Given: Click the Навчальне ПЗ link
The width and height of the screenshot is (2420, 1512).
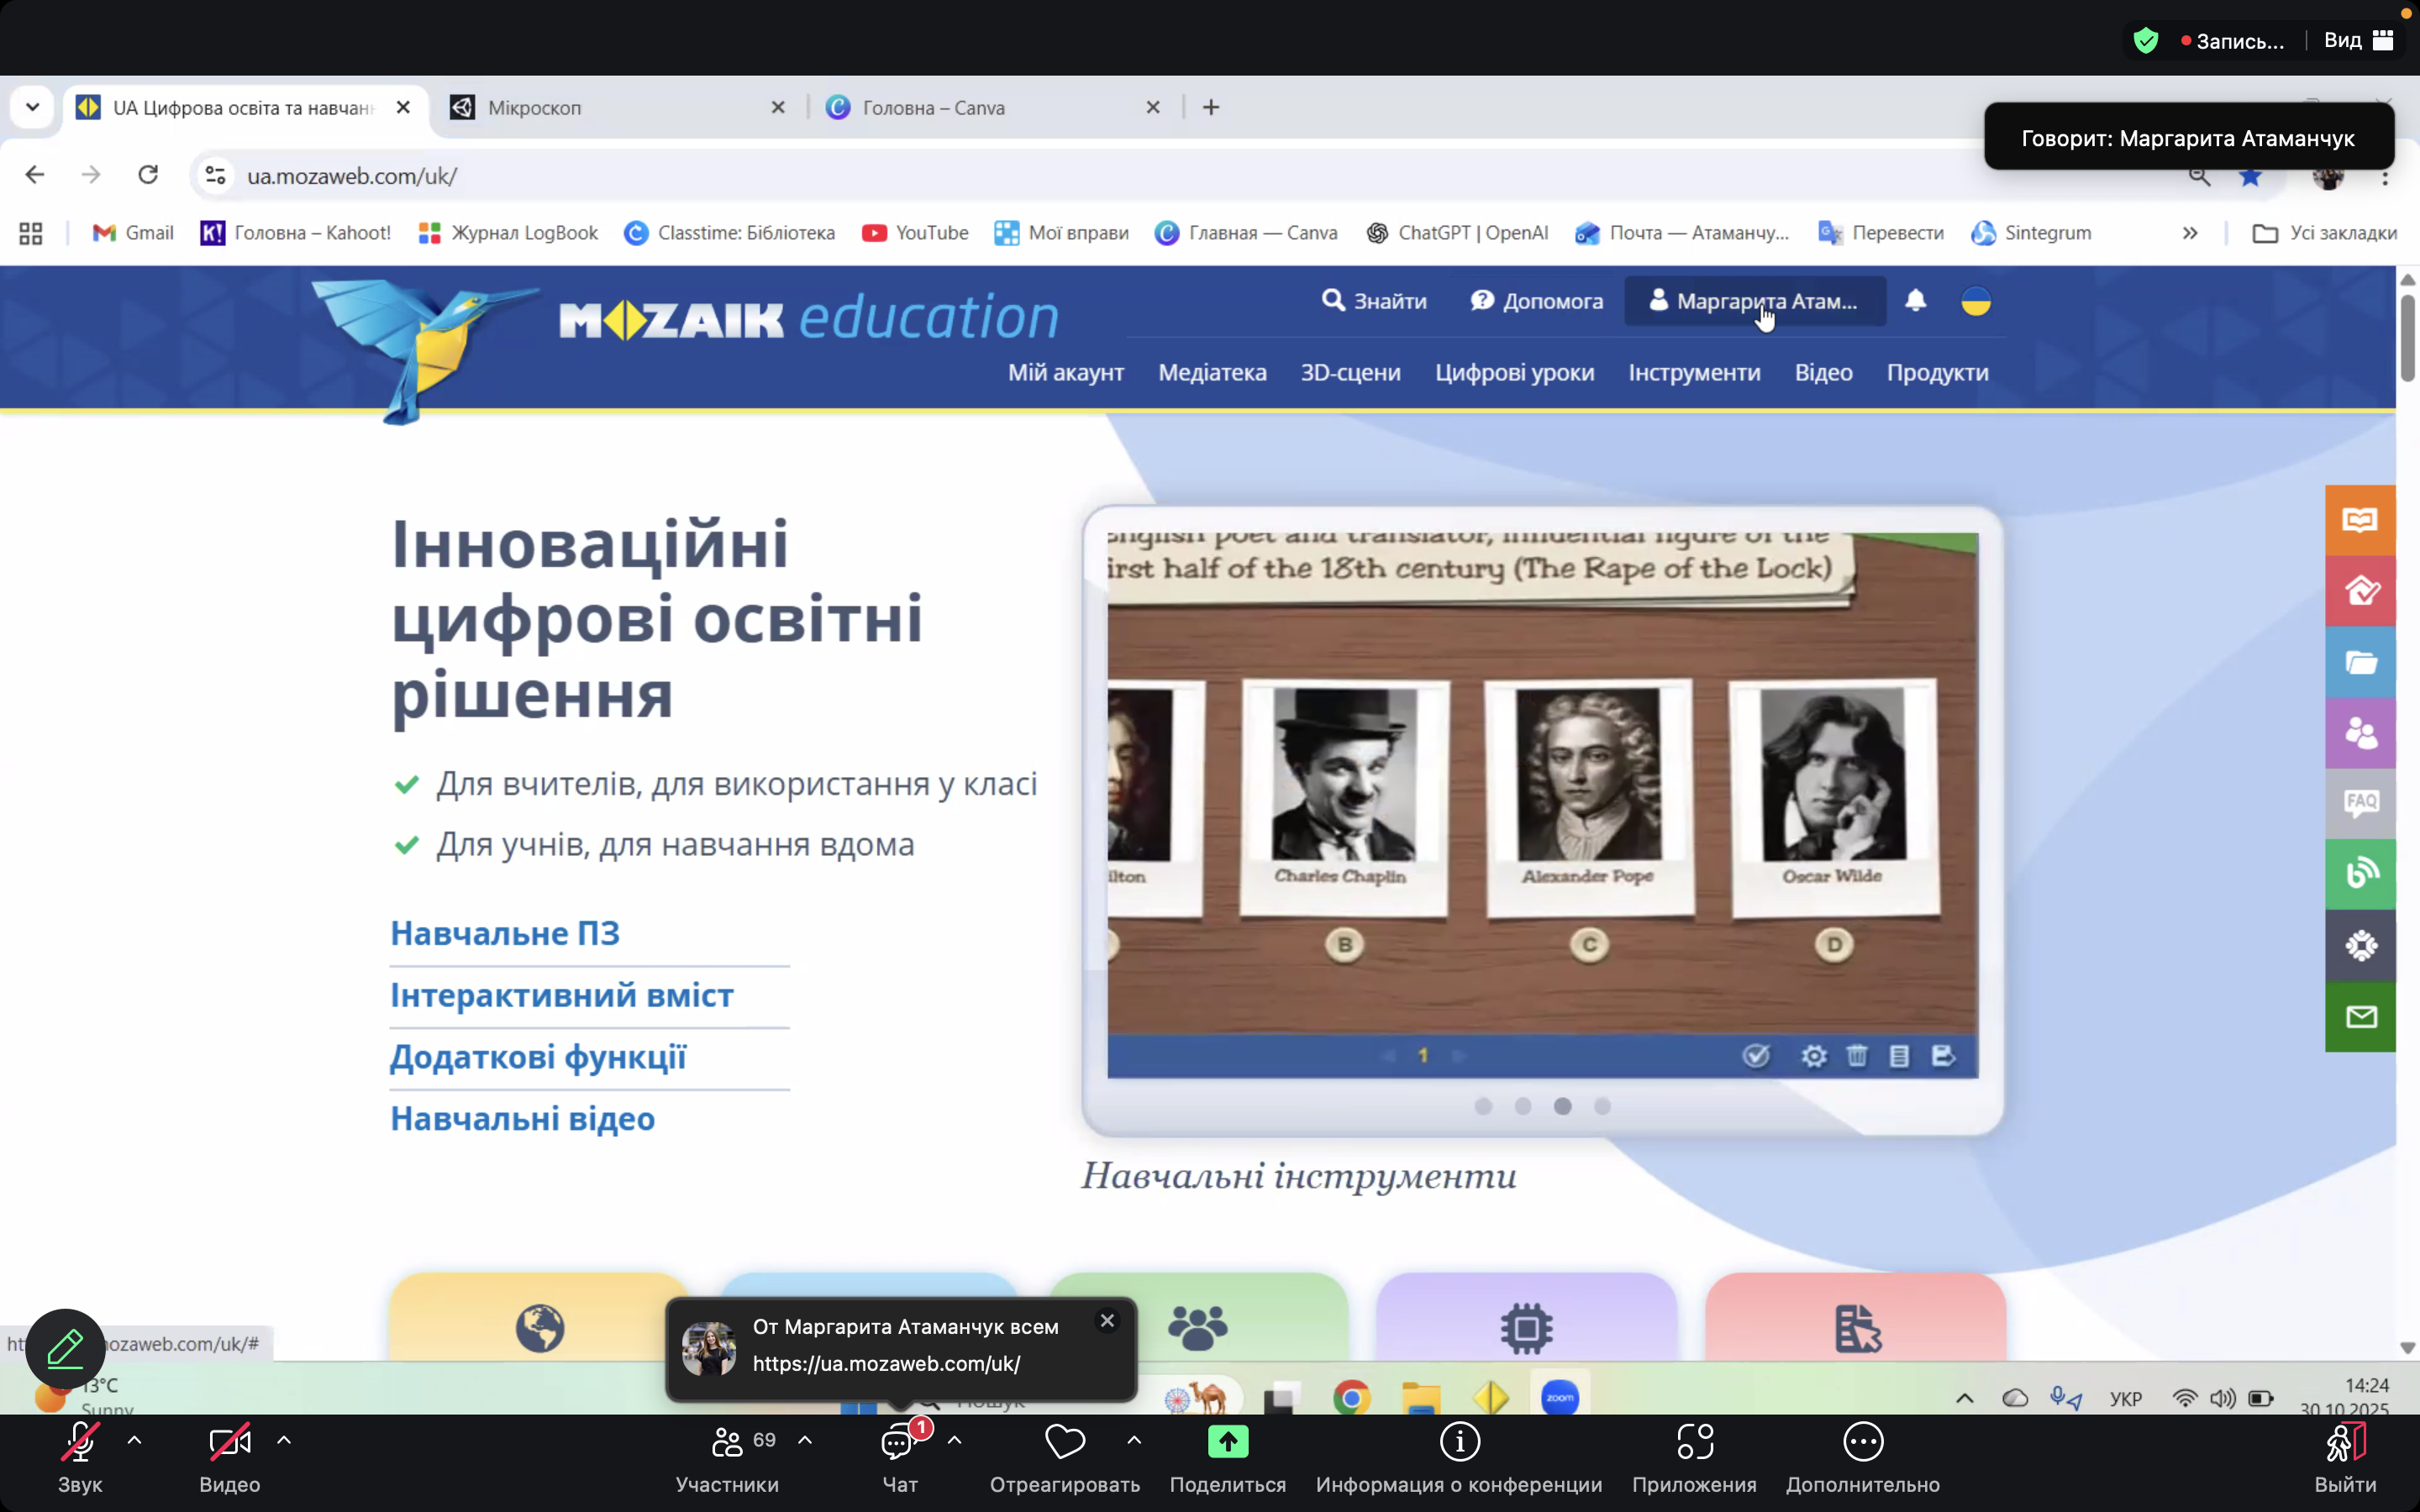Looking at the screenshot, I should click(505, 933).
